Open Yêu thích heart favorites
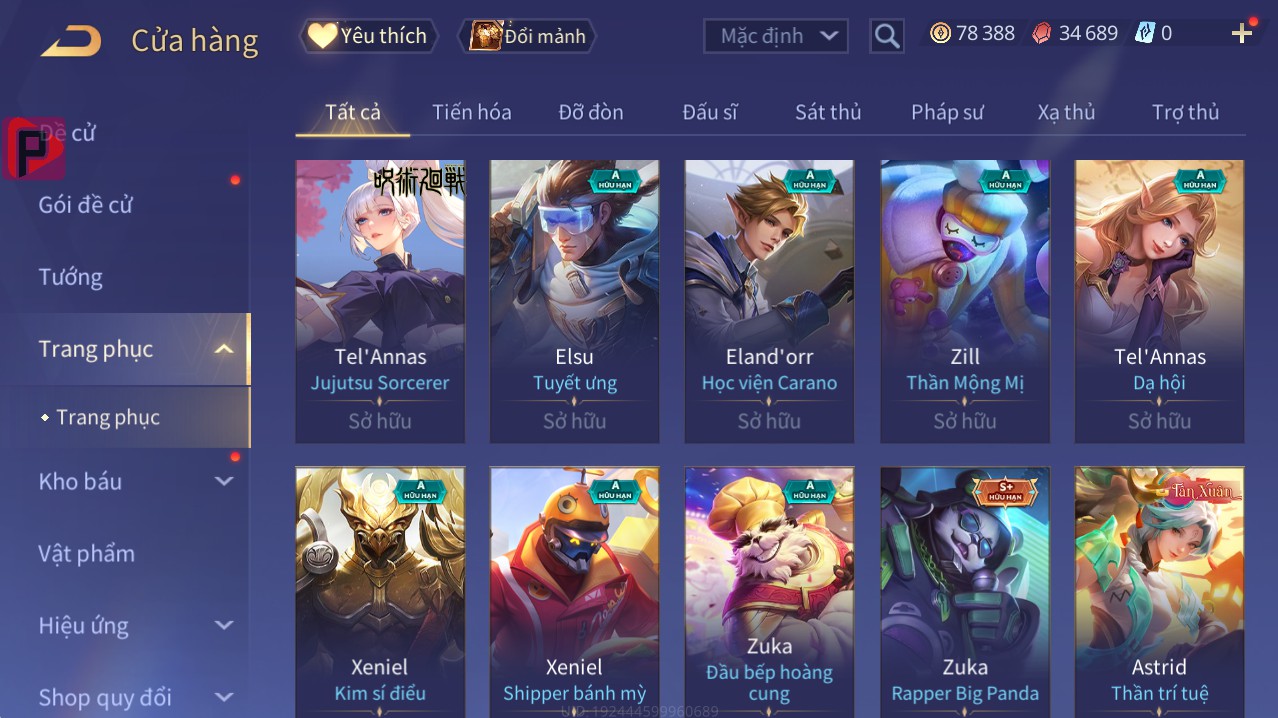The image size is (1278, 718). tap(368, 36)
